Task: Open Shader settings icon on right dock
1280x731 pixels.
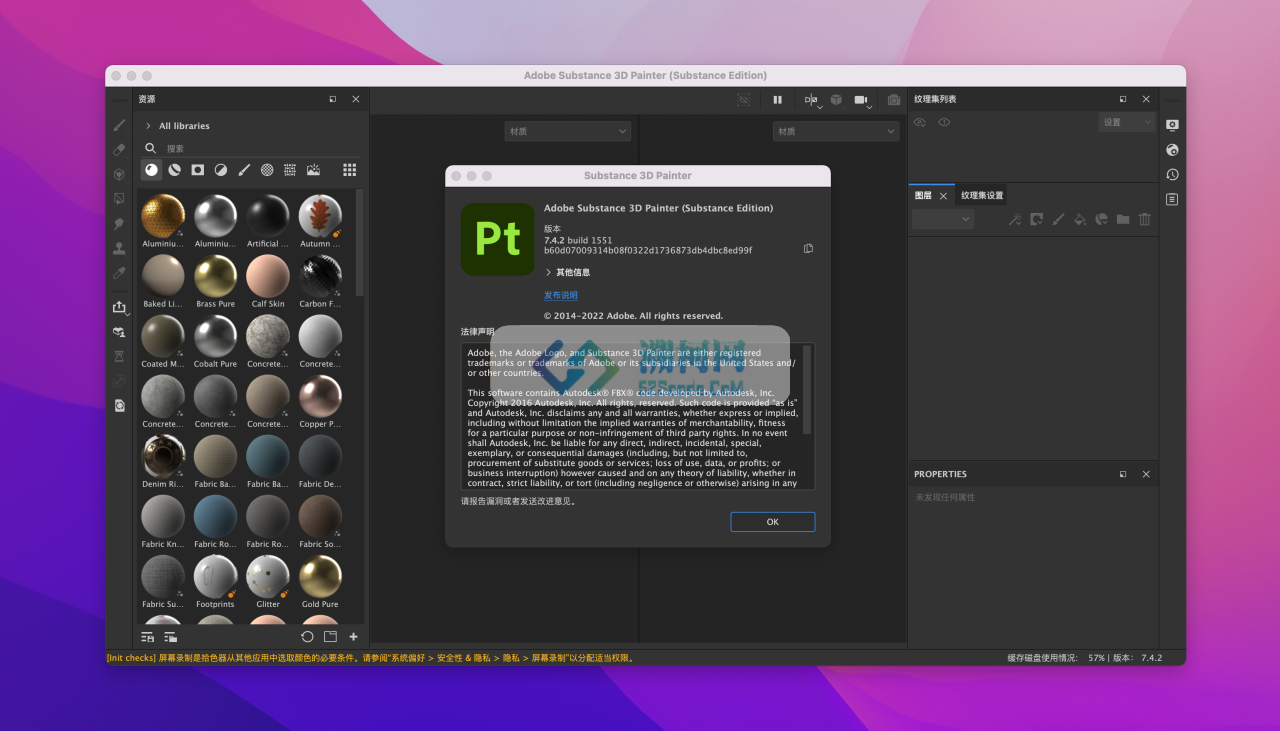Action: point(1172,150)
